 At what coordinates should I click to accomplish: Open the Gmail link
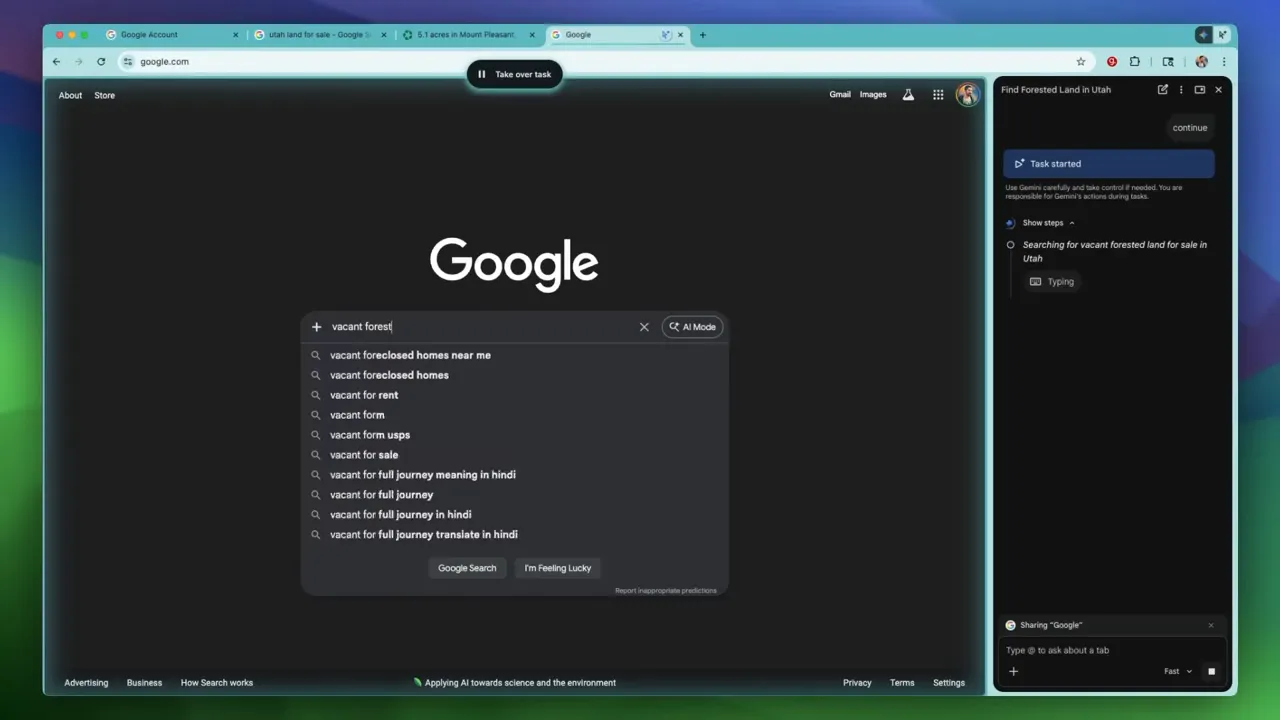click(x=840, y=95)
